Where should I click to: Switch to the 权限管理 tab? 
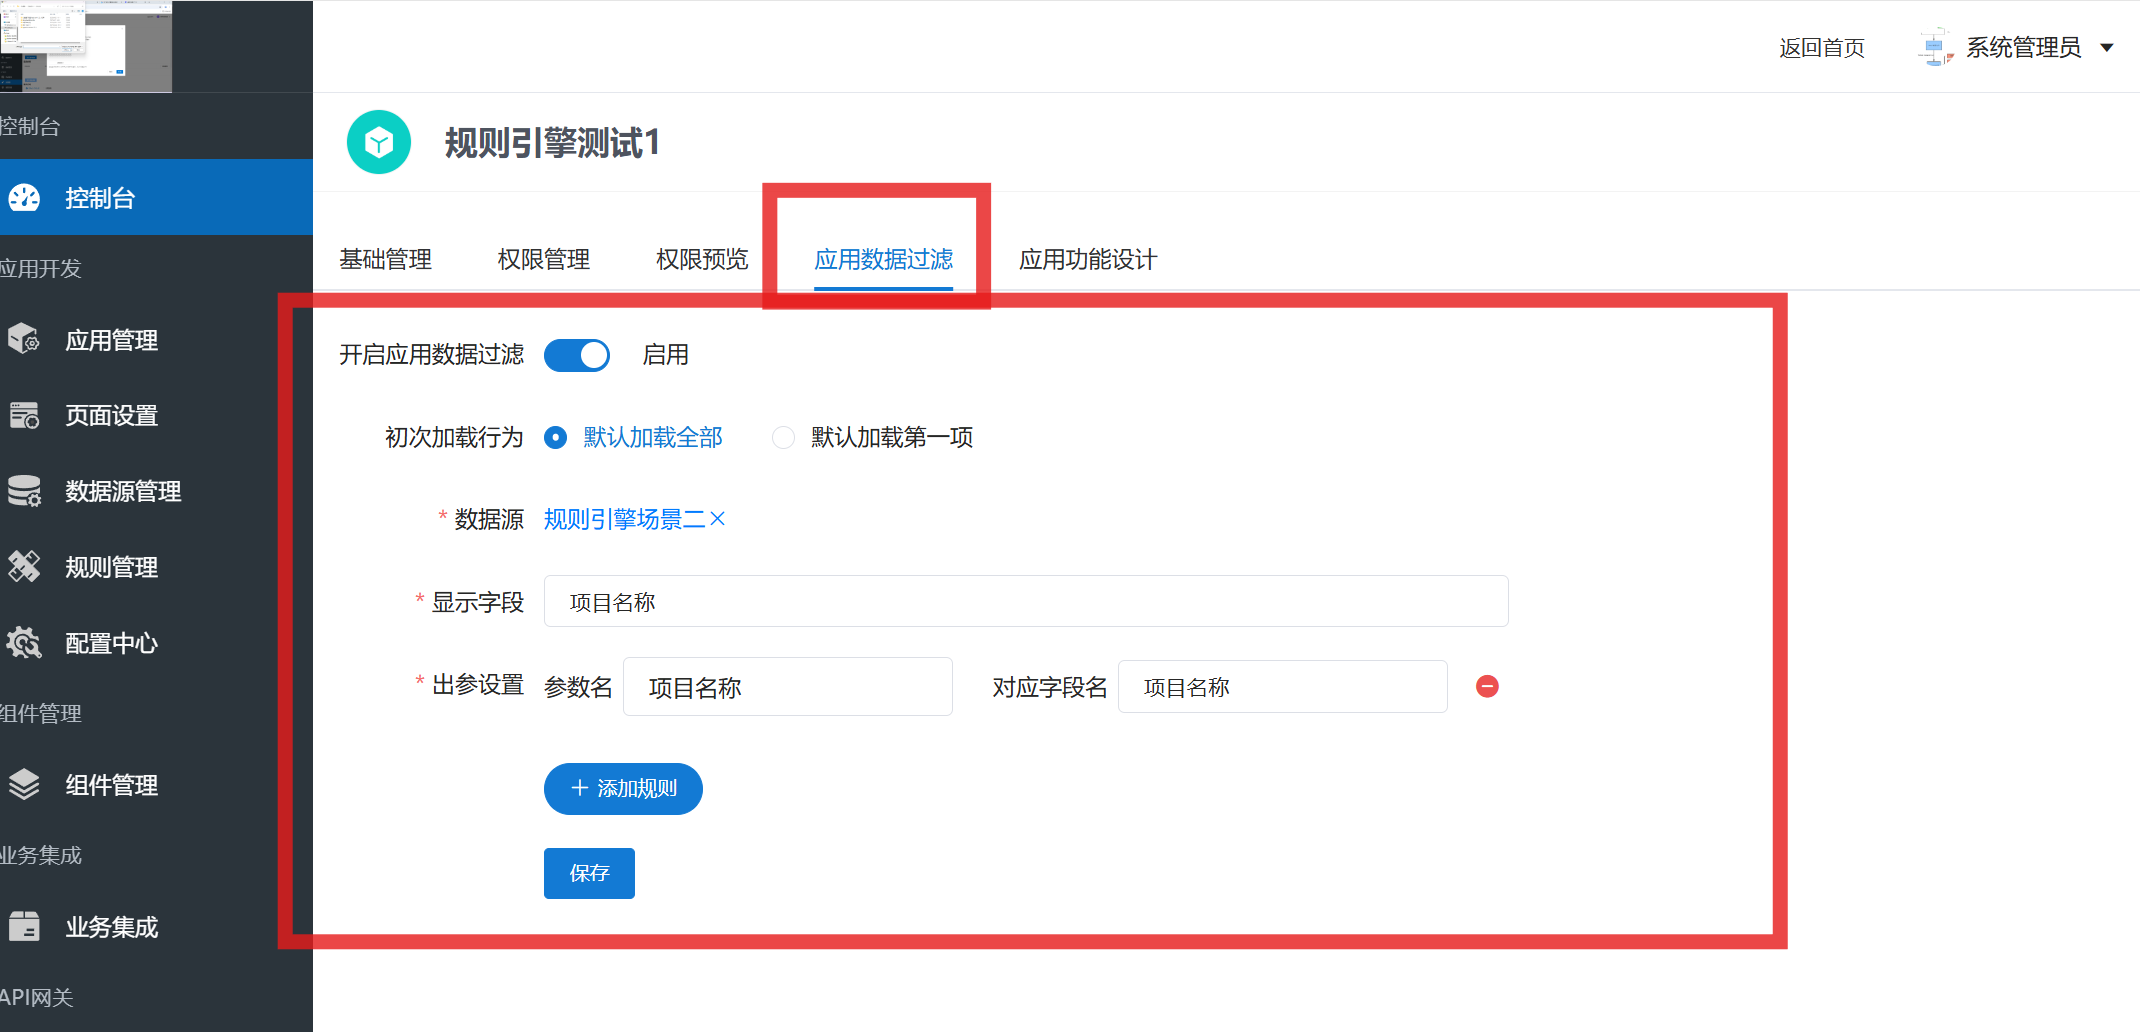click(543, 260)
